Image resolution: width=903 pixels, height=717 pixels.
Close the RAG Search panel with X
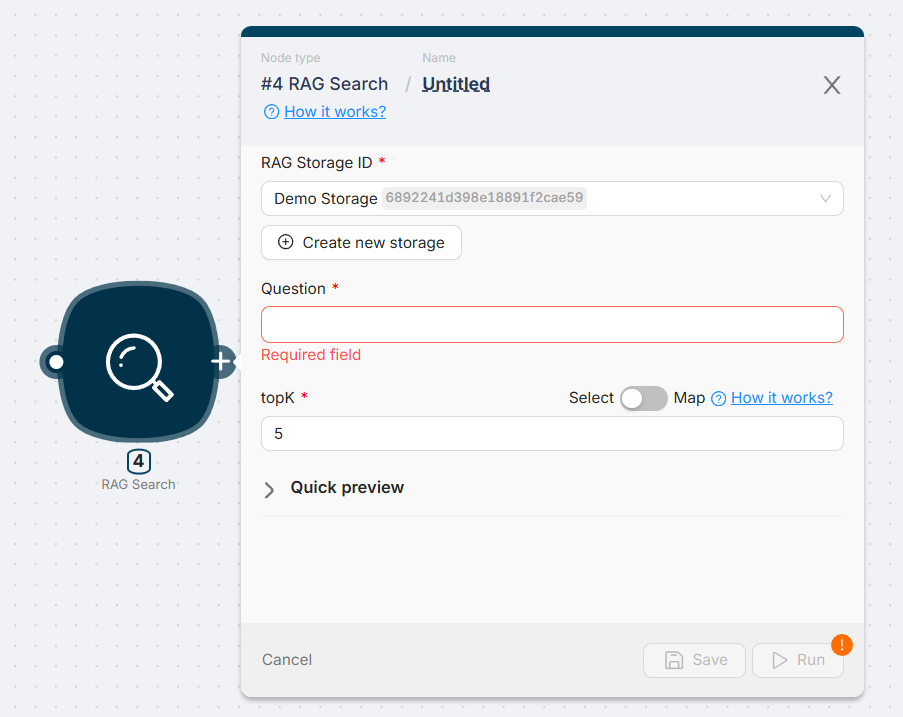(831, 85)
